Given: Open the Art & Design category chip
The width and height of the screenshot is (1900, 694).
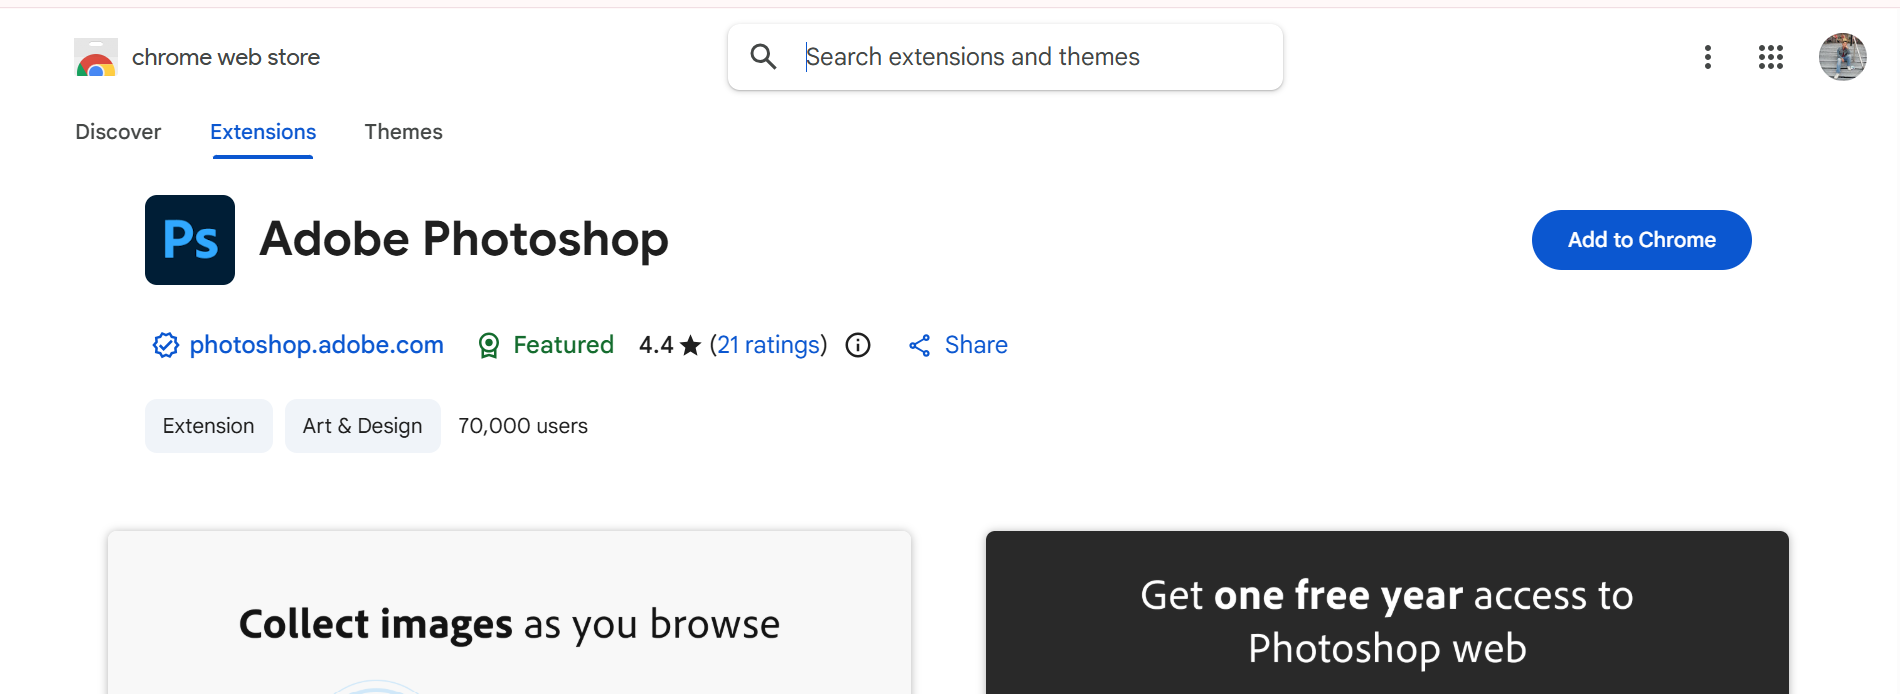Looking at the screenshot, I should (x=362, y=426).
